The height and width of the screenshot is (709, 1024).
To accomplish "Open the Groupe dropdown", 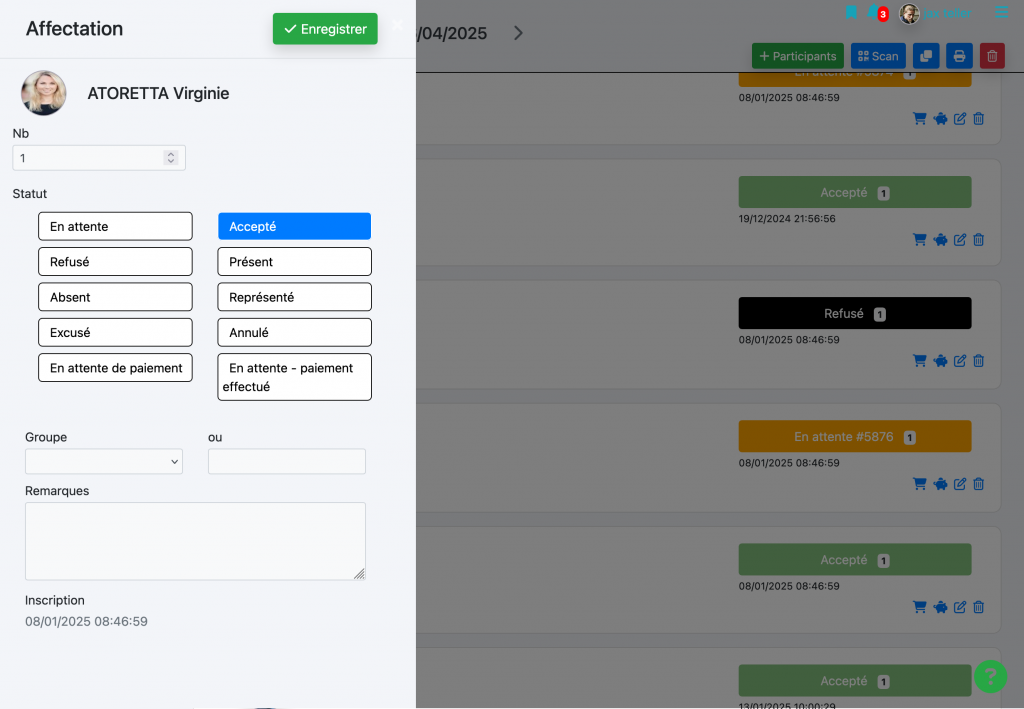I will click(x=104, y=461).
